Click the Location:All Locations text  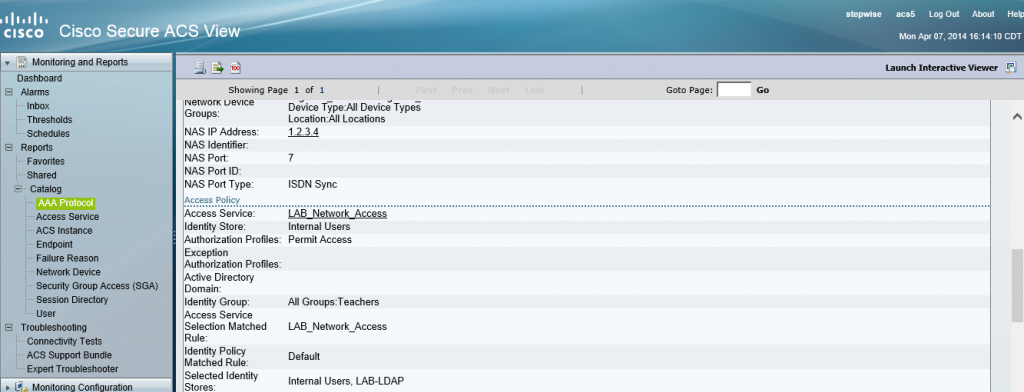[336, 119]
